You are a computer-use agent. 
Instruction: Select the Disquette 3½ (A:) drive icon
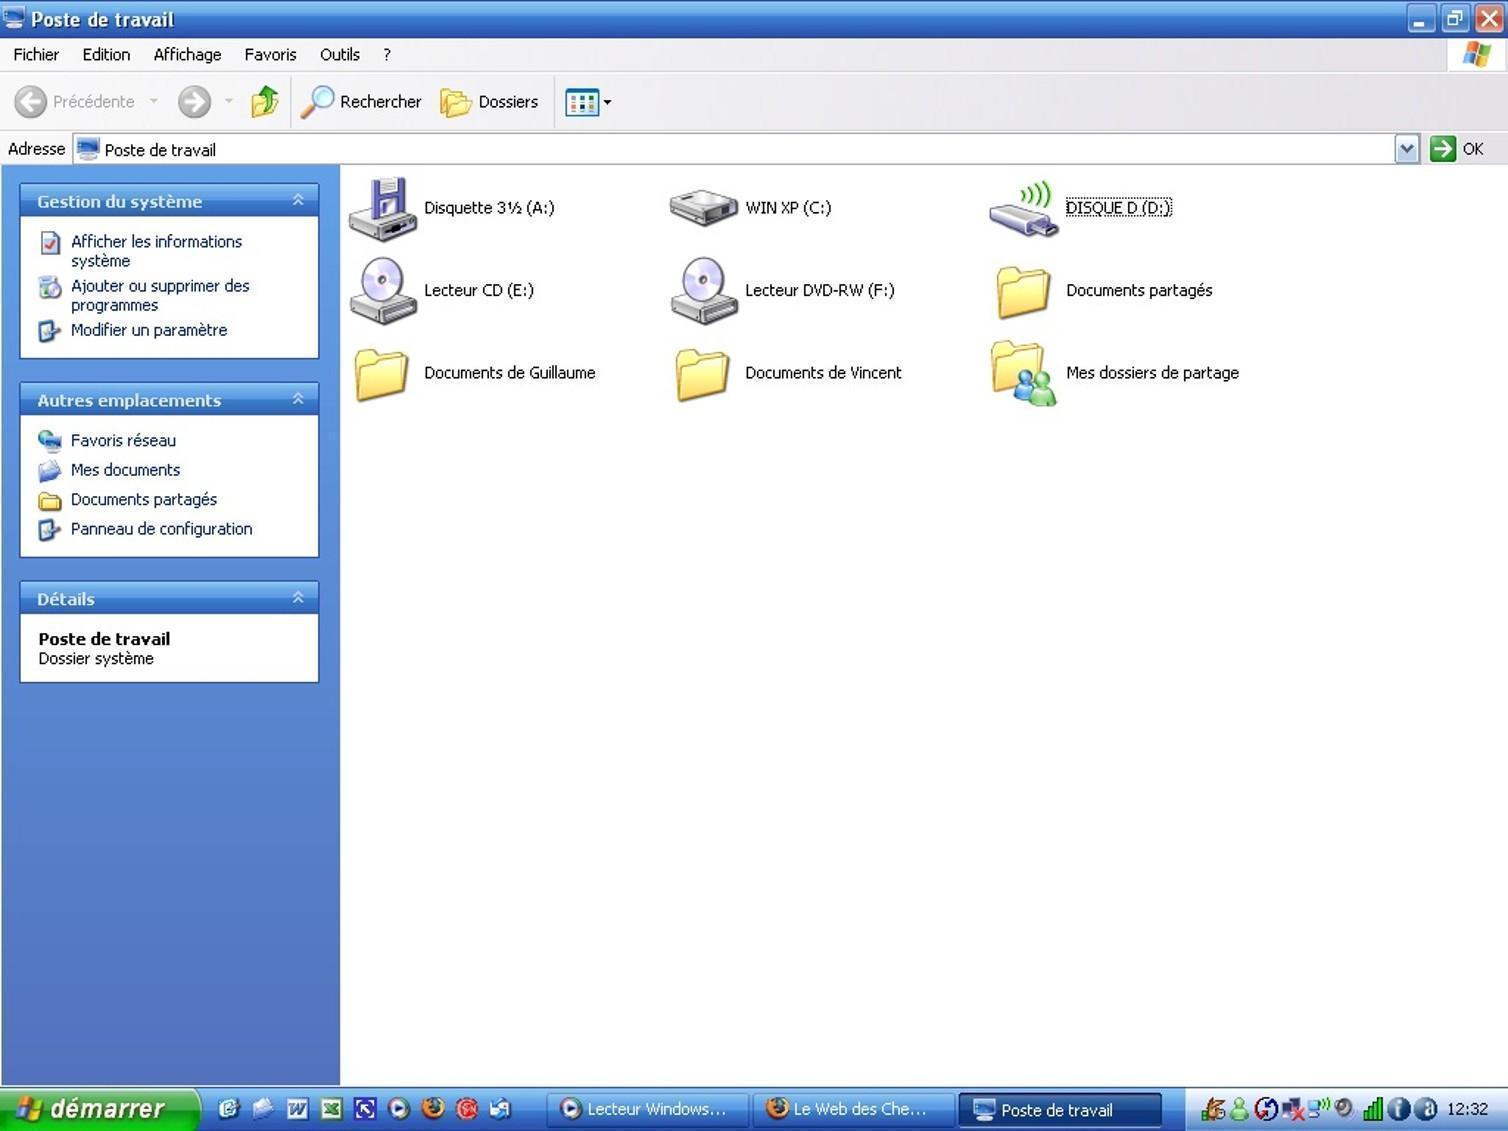382,209
